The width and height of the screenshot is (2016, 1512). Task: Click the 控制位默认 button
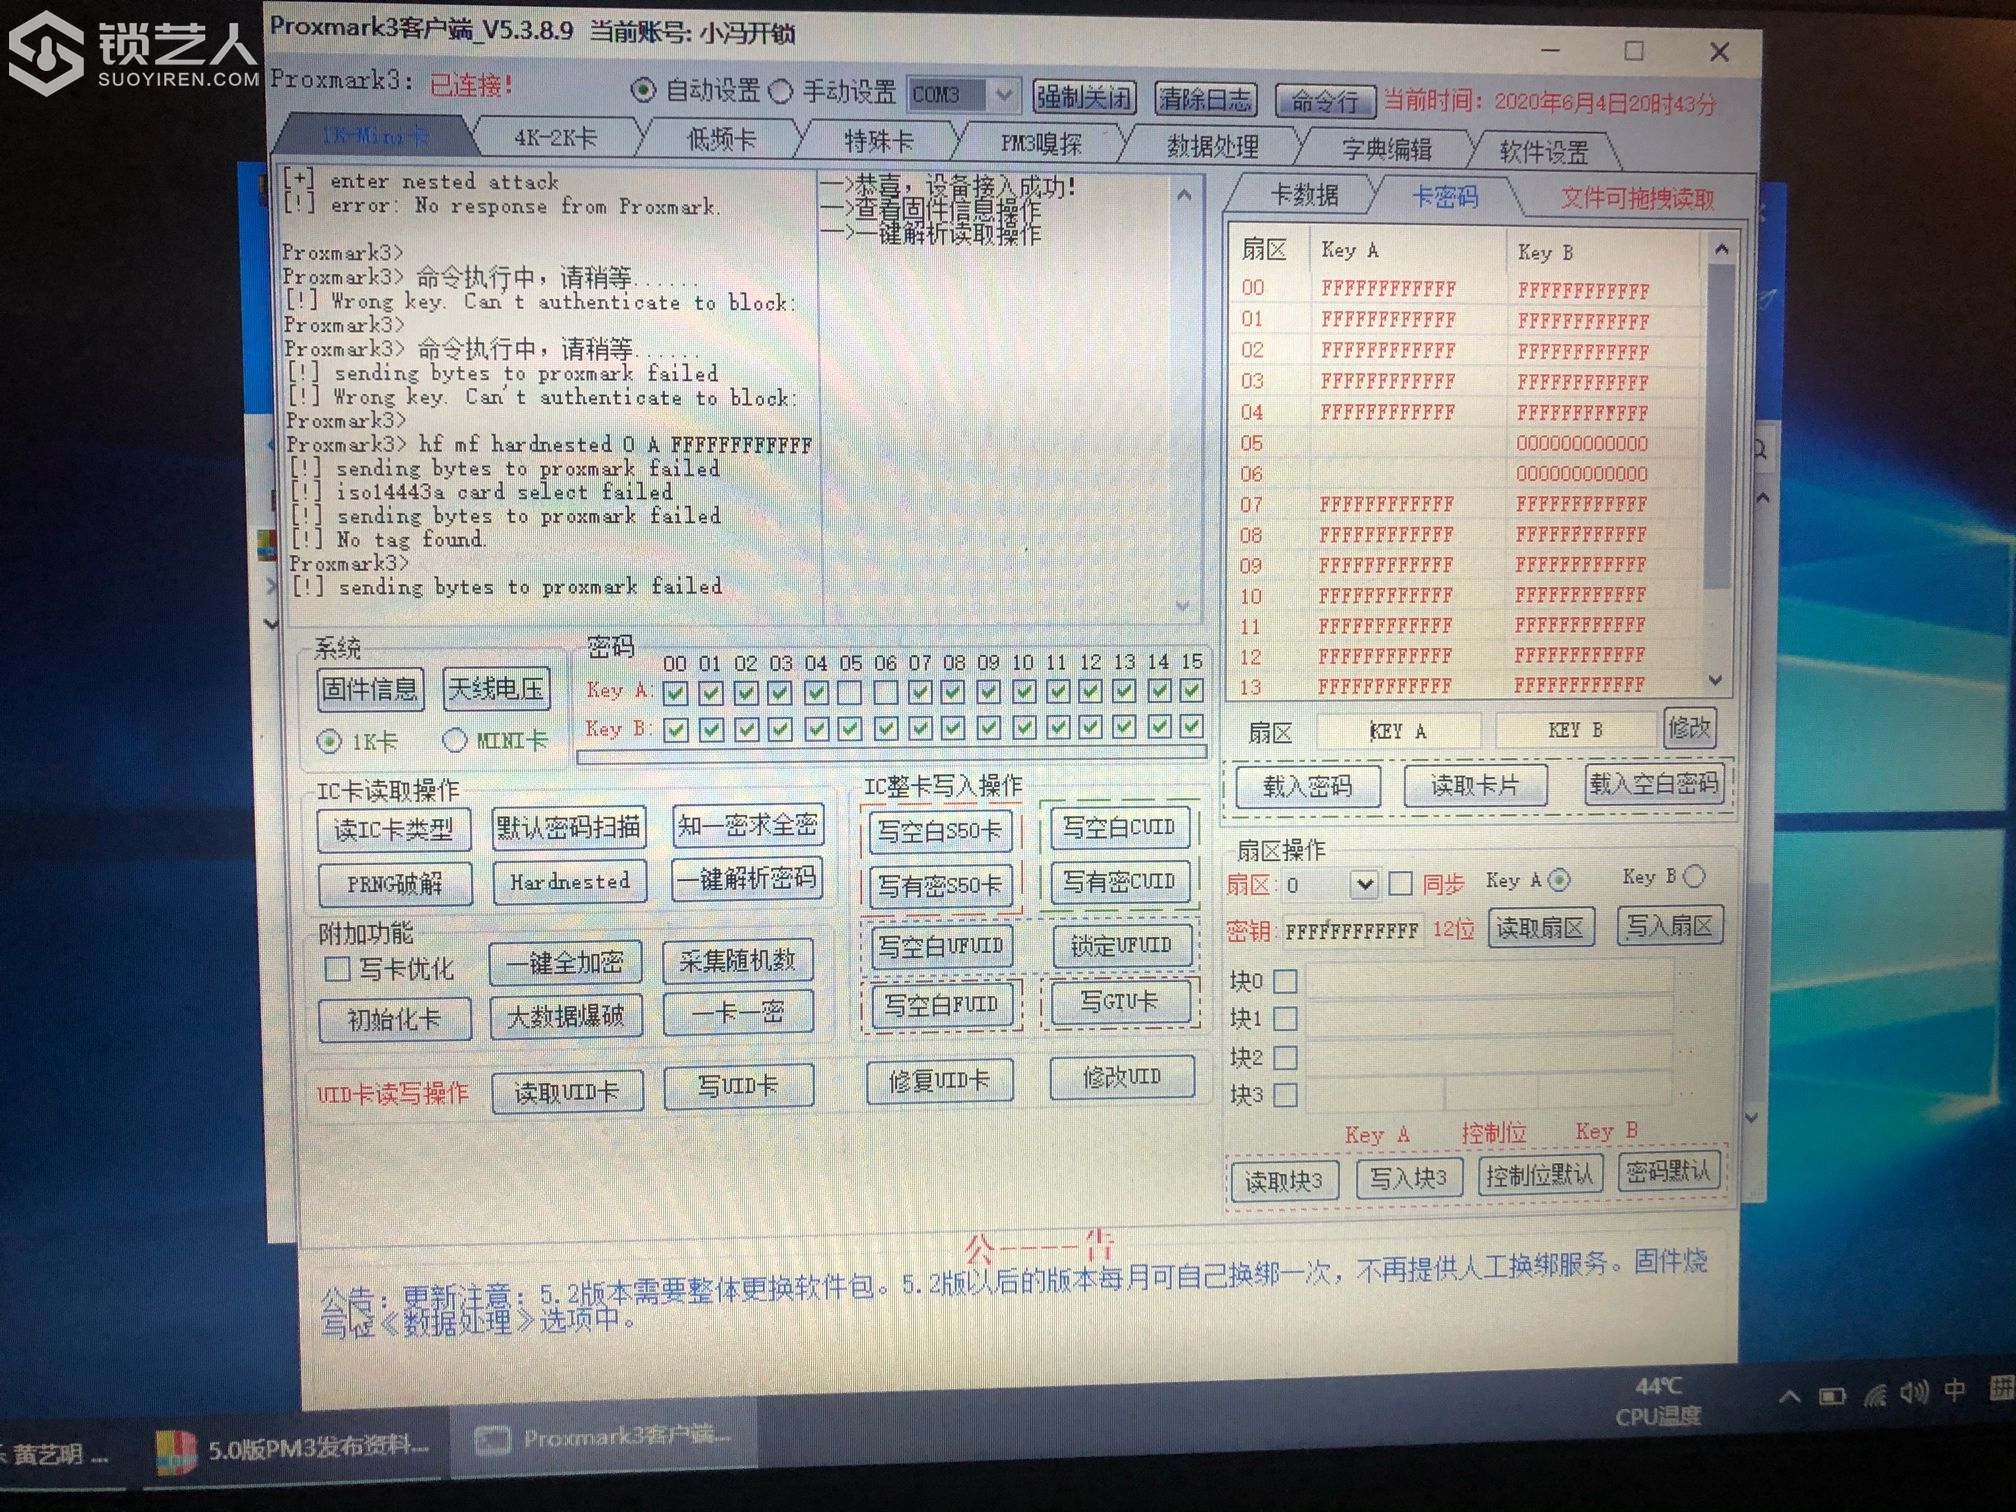click(1539, 1175)
